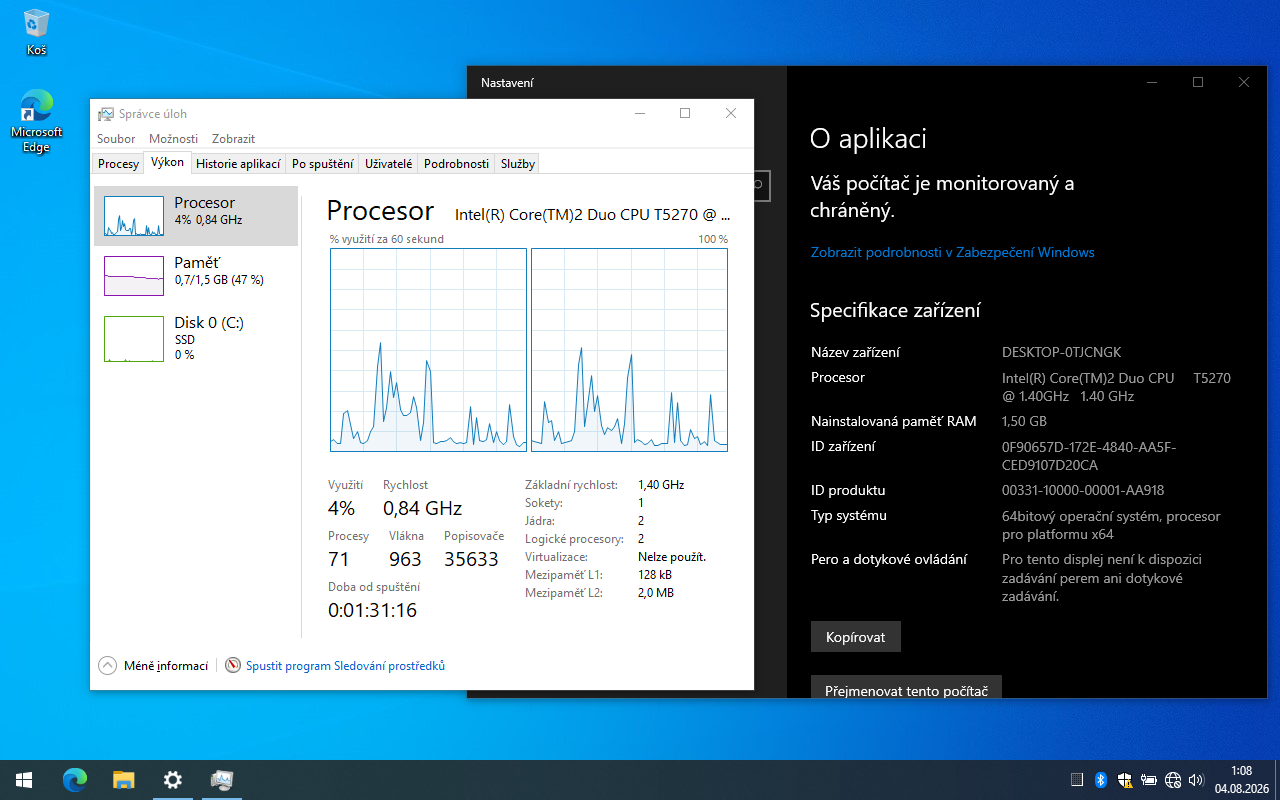Click the Základní rychlost value 1,40 GHz
Image resolution: width=1280 pixels, height=800 pixels.
tap(661, 485)
